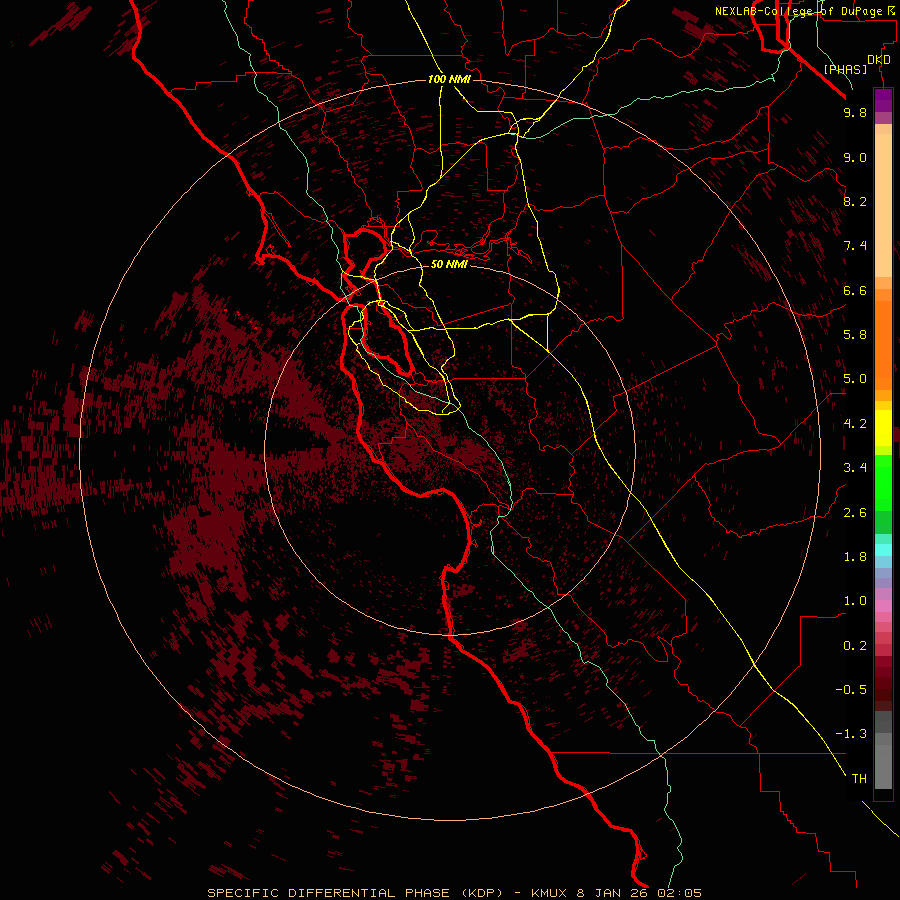
Task: Click the 7.4 scale value
Action: click(x=855, y=246)
